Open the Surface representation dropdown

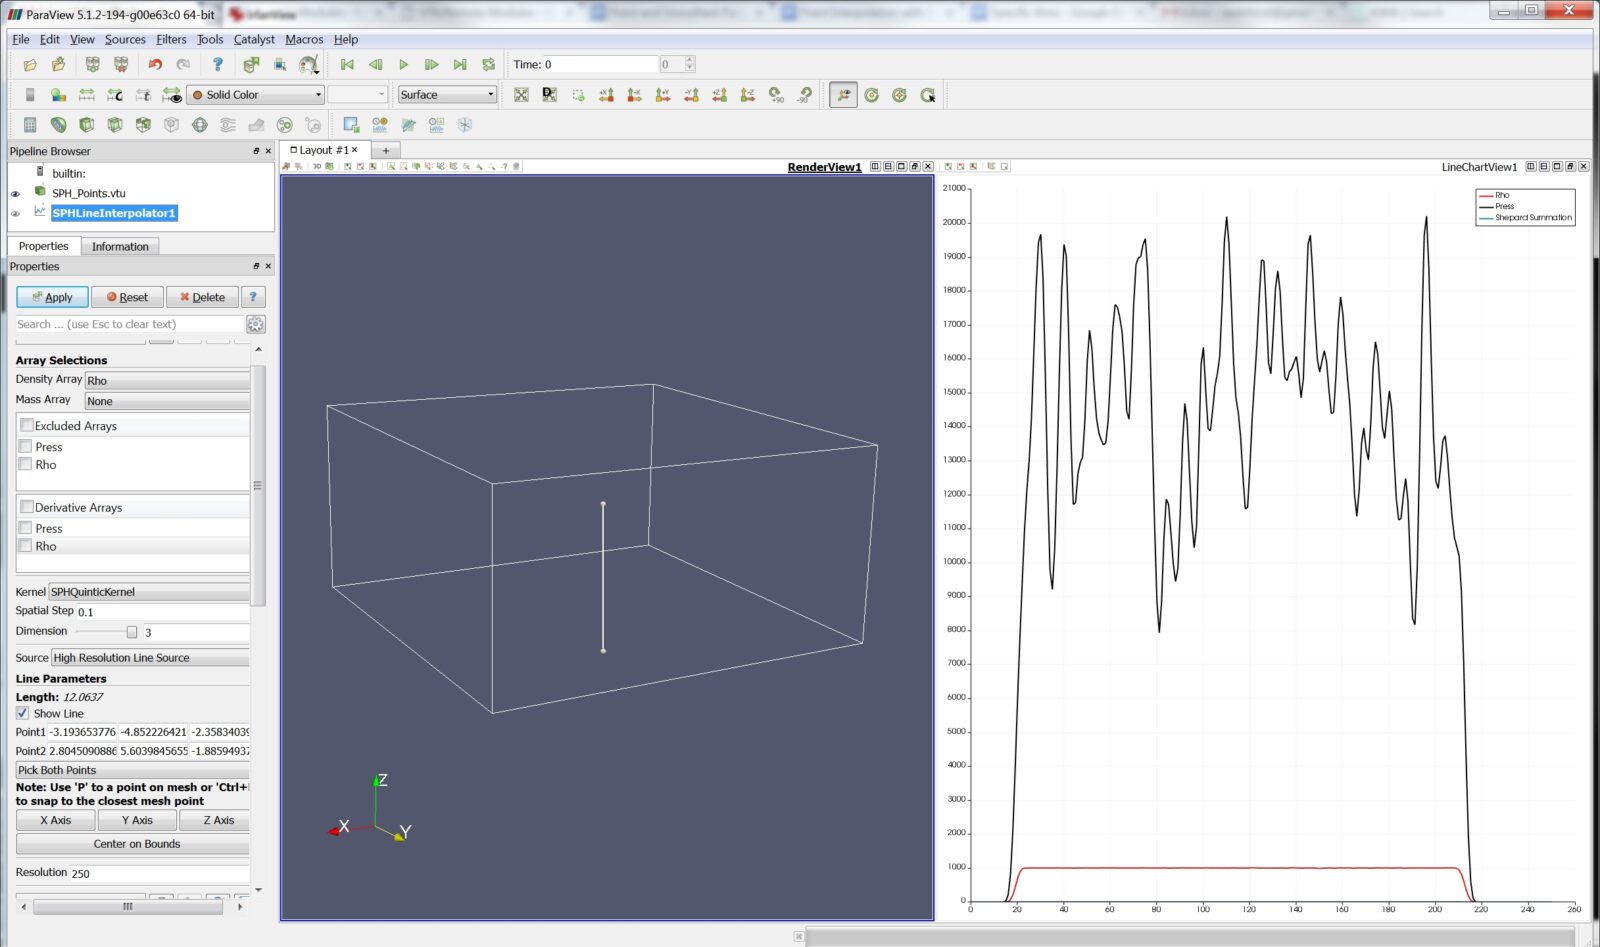coord(445,94)
